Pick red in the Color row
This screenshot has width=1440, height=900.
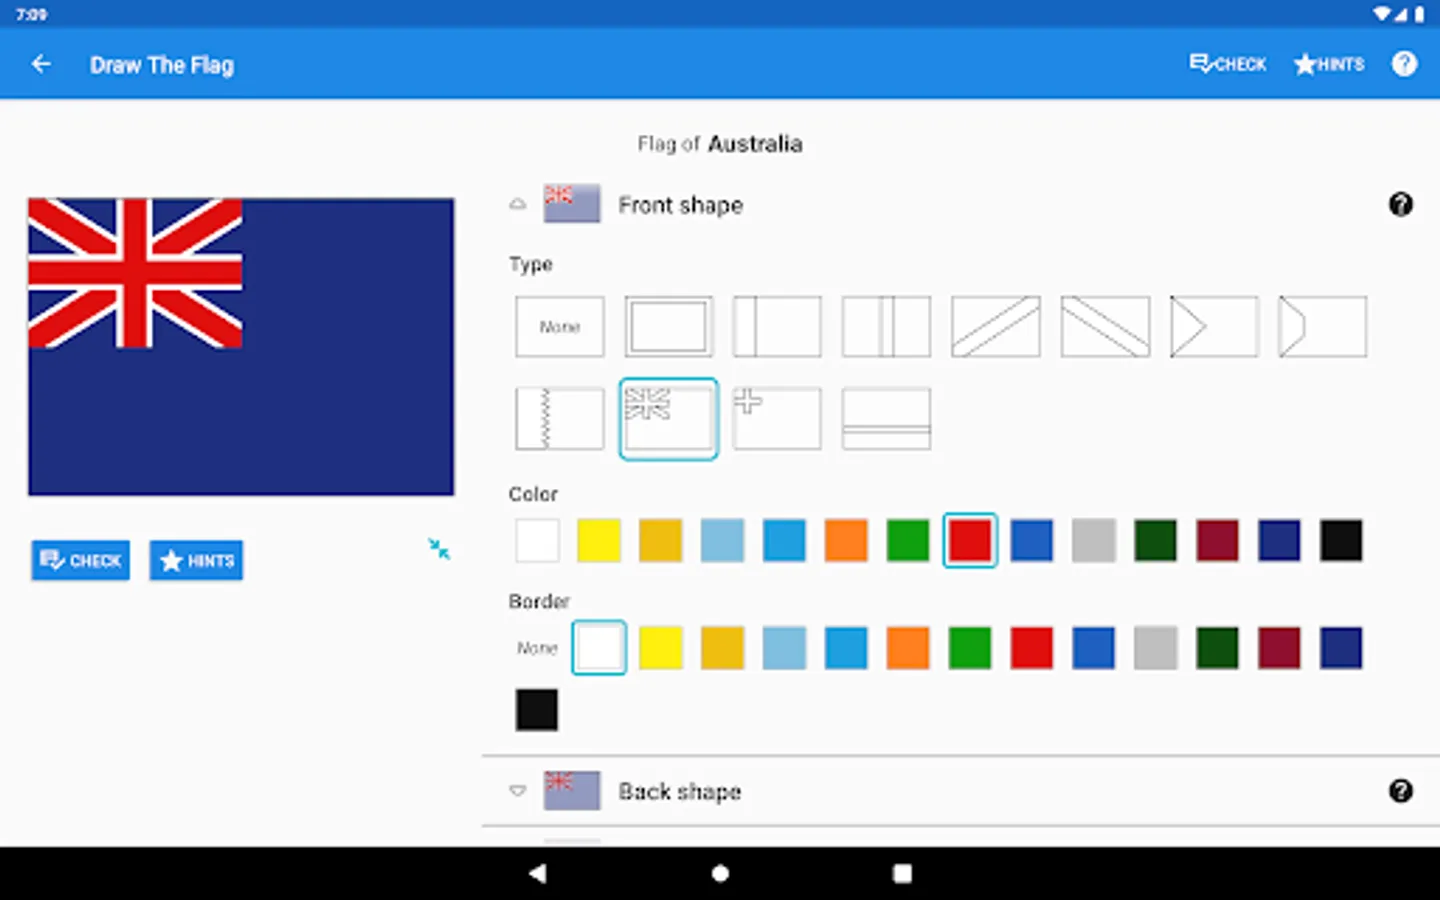970,541
